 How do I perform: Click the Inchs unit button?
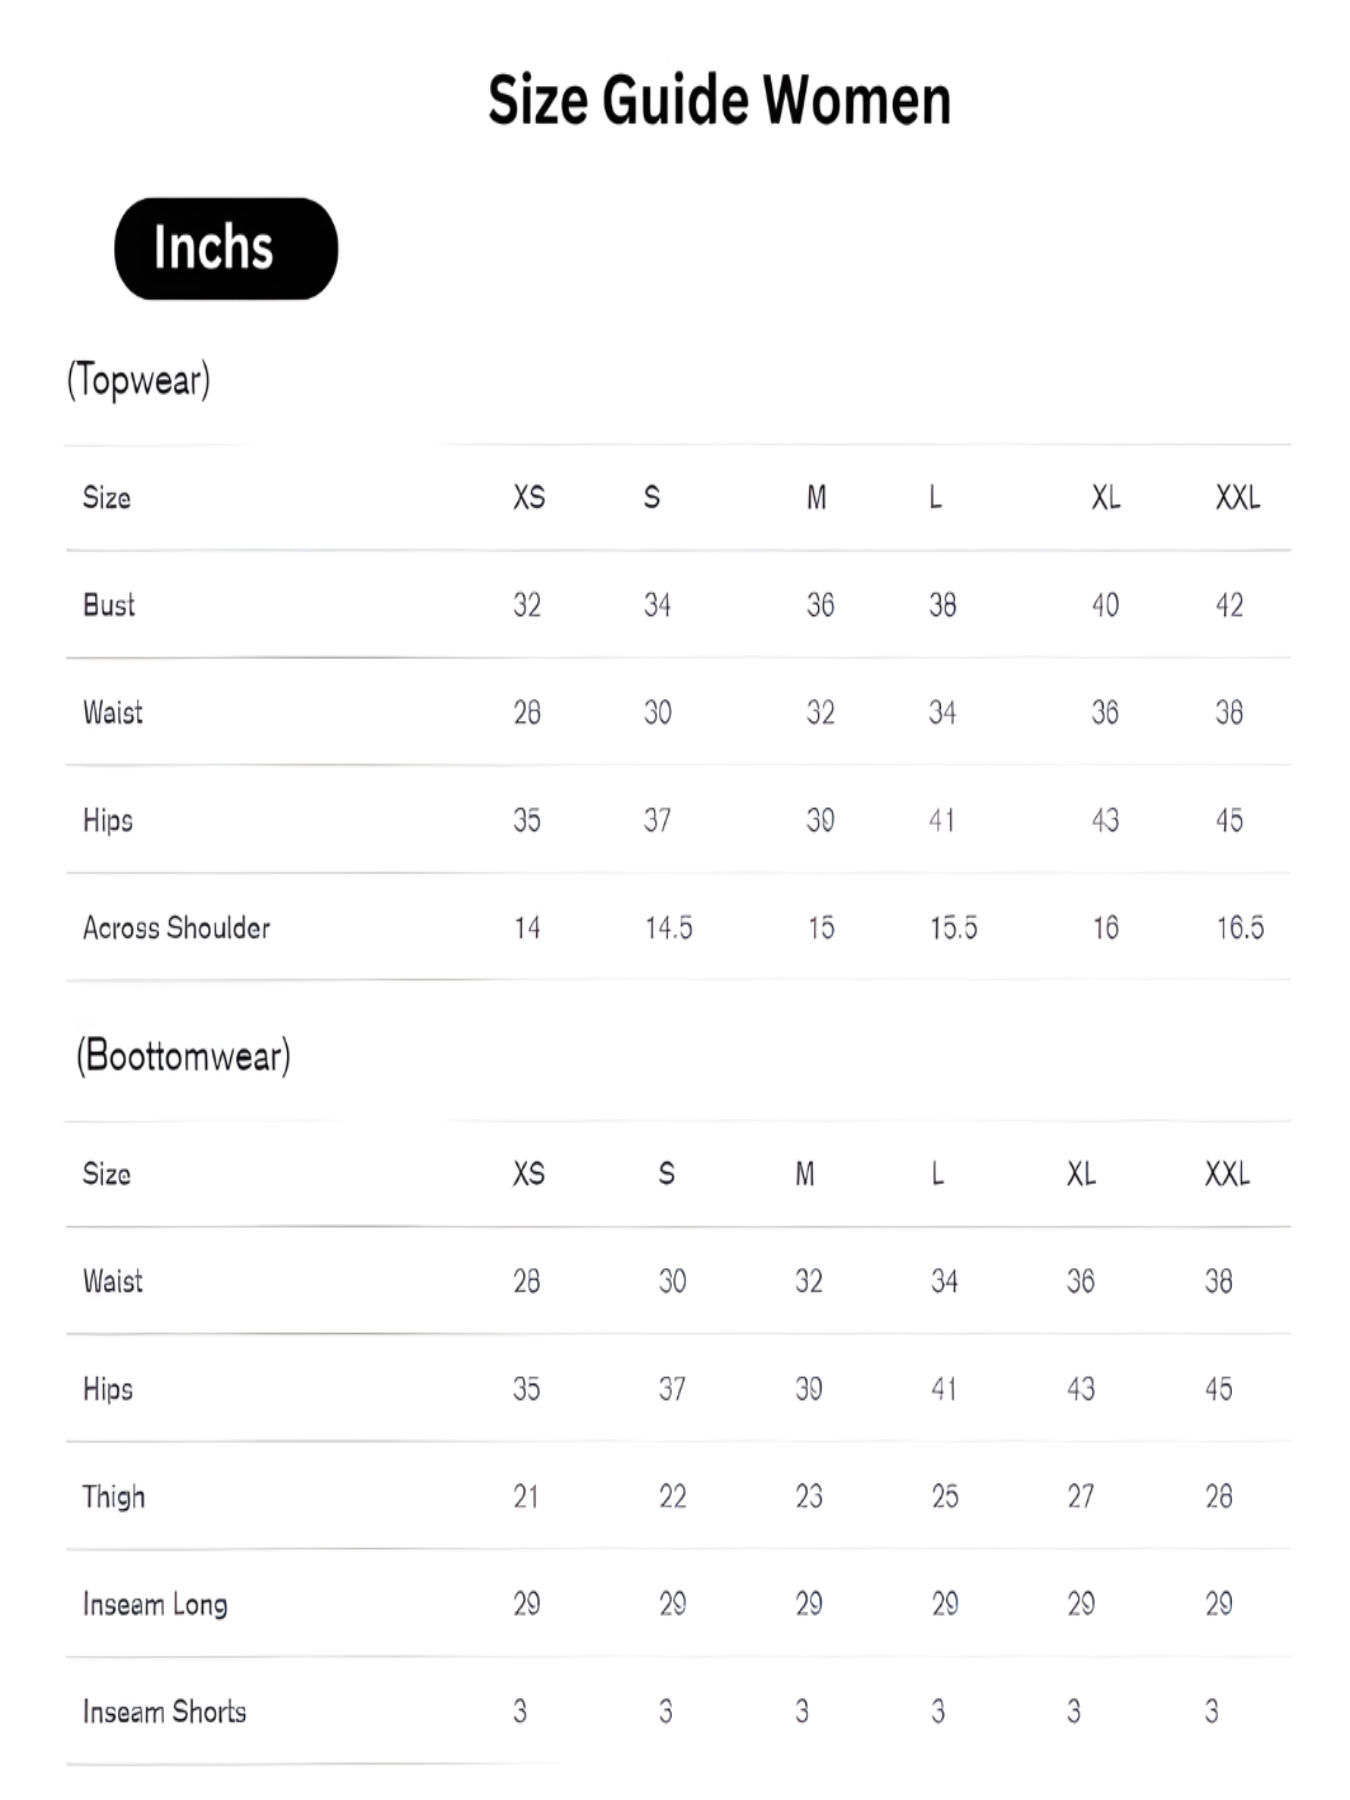pos(226,248)
